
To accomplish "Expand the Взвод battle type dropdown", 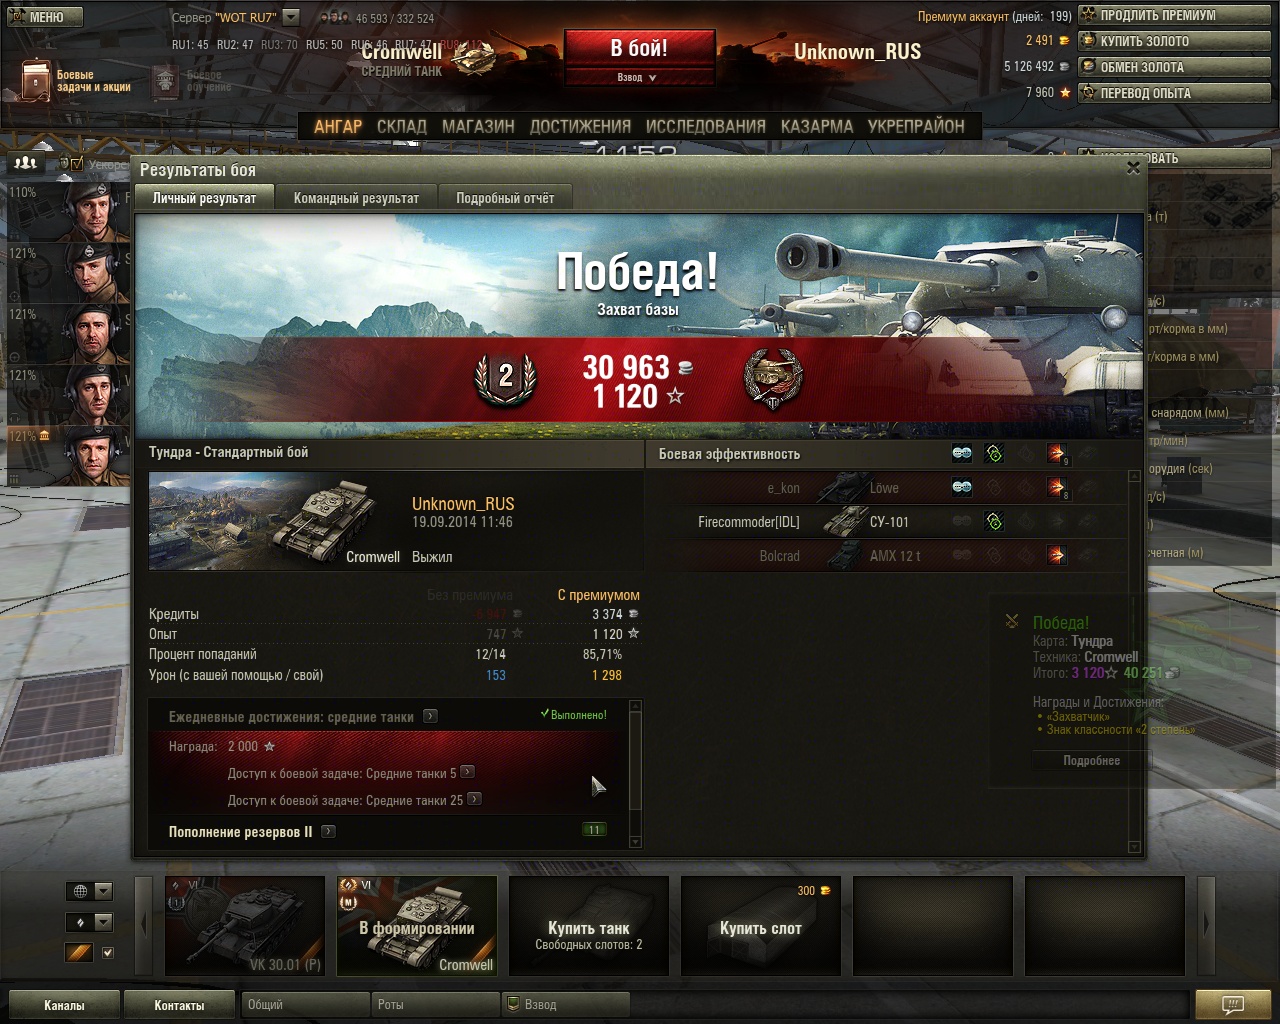I will click(x=639, y=77).
